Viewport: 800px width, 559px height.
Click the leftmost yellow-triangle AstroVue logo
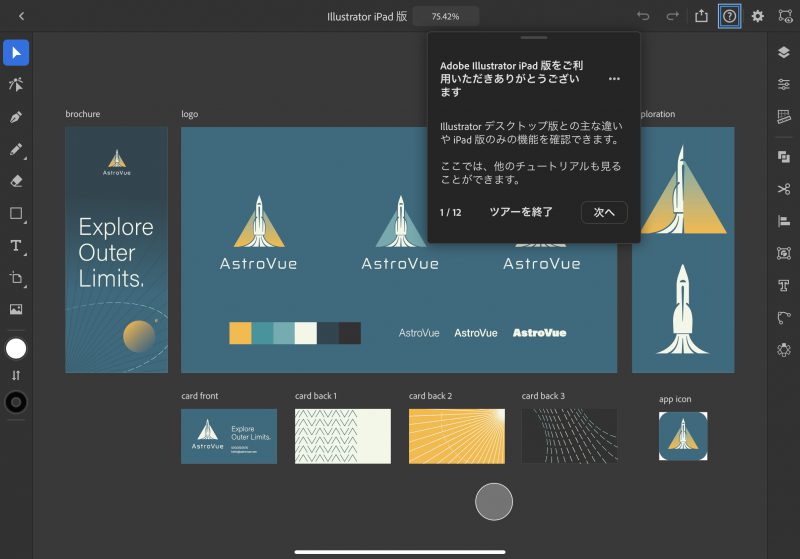(x=259, y=233)
